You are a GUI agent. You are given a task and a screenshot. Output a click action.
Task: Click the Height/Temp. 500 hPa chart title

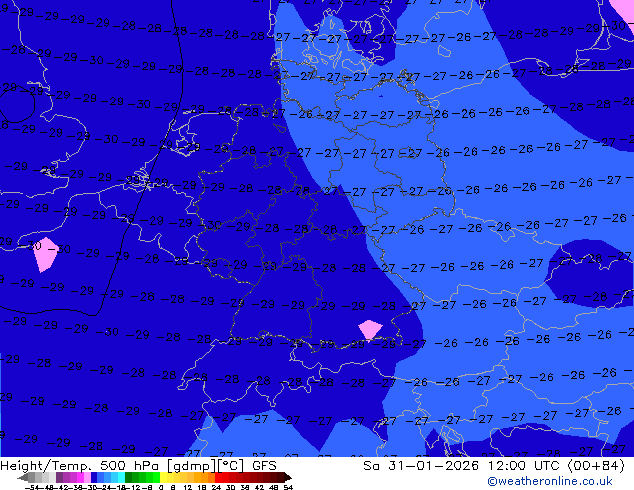click(x=80, y=466)
